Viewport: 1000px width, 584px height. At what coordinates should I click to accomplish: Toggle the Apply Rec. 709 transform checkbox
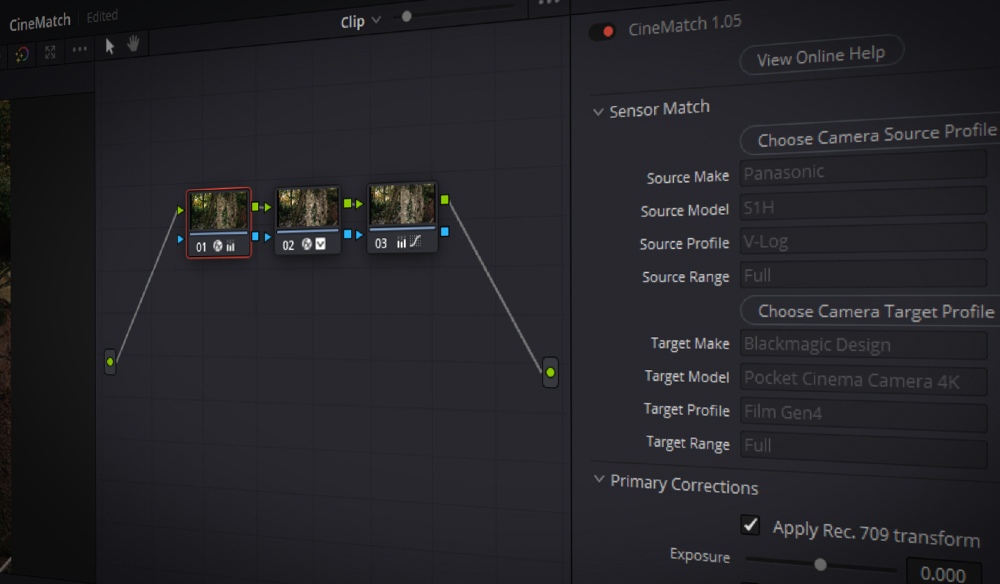(748, 523)
